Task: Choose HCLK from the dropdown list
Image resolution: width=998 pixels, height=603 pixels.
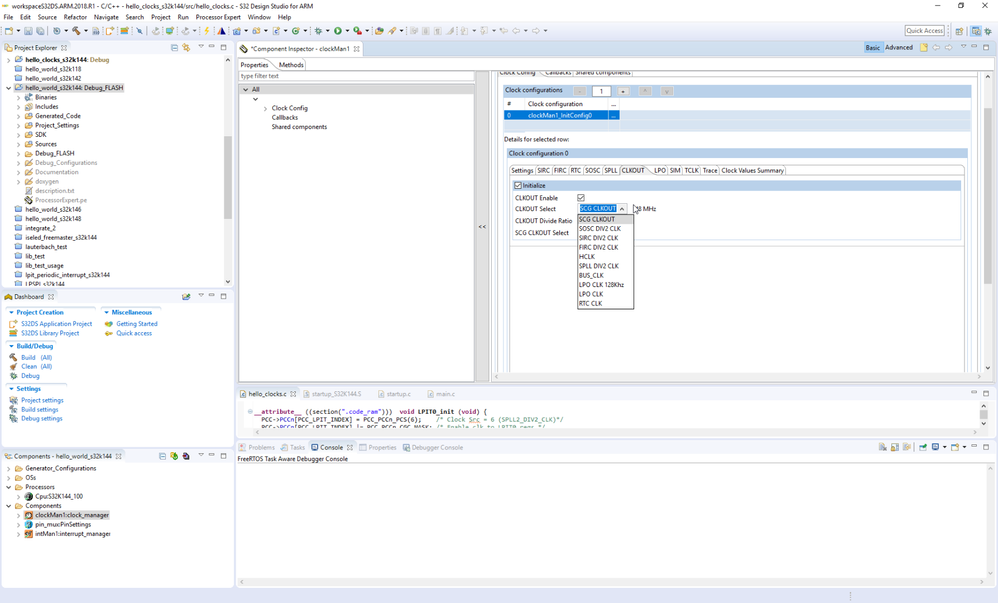Action: [605, 257]
